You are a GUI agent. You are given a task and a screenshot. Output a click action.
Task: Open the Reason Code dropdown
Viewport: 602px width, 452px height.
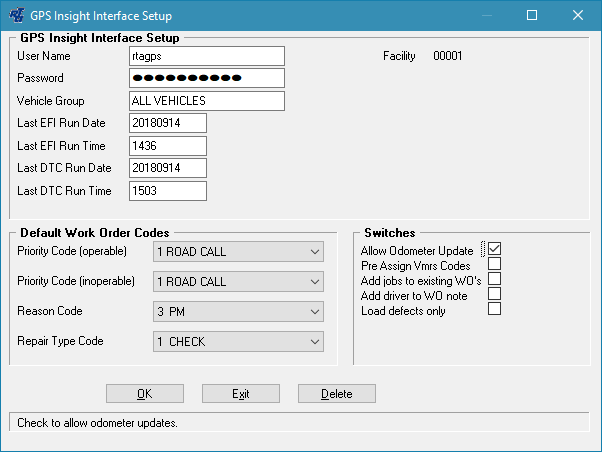coord(238,312)
